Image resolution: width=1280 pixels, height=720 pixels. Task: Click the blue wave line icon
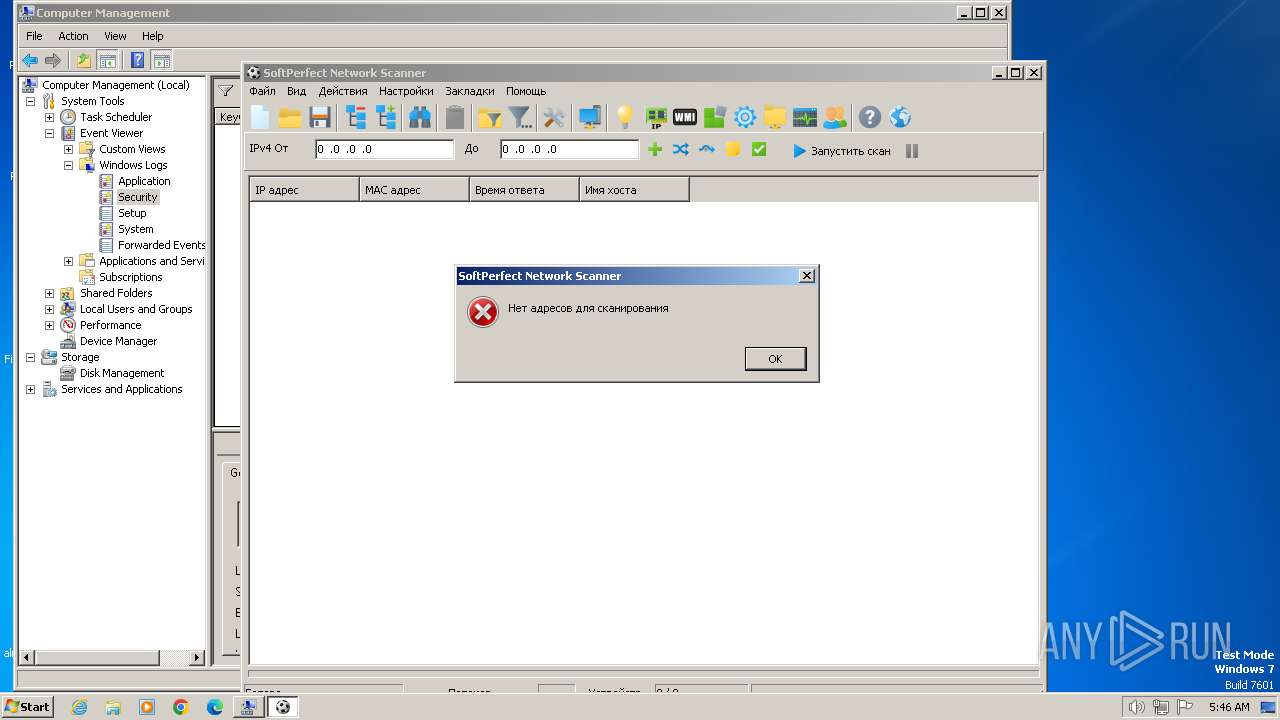pos(707,149)
